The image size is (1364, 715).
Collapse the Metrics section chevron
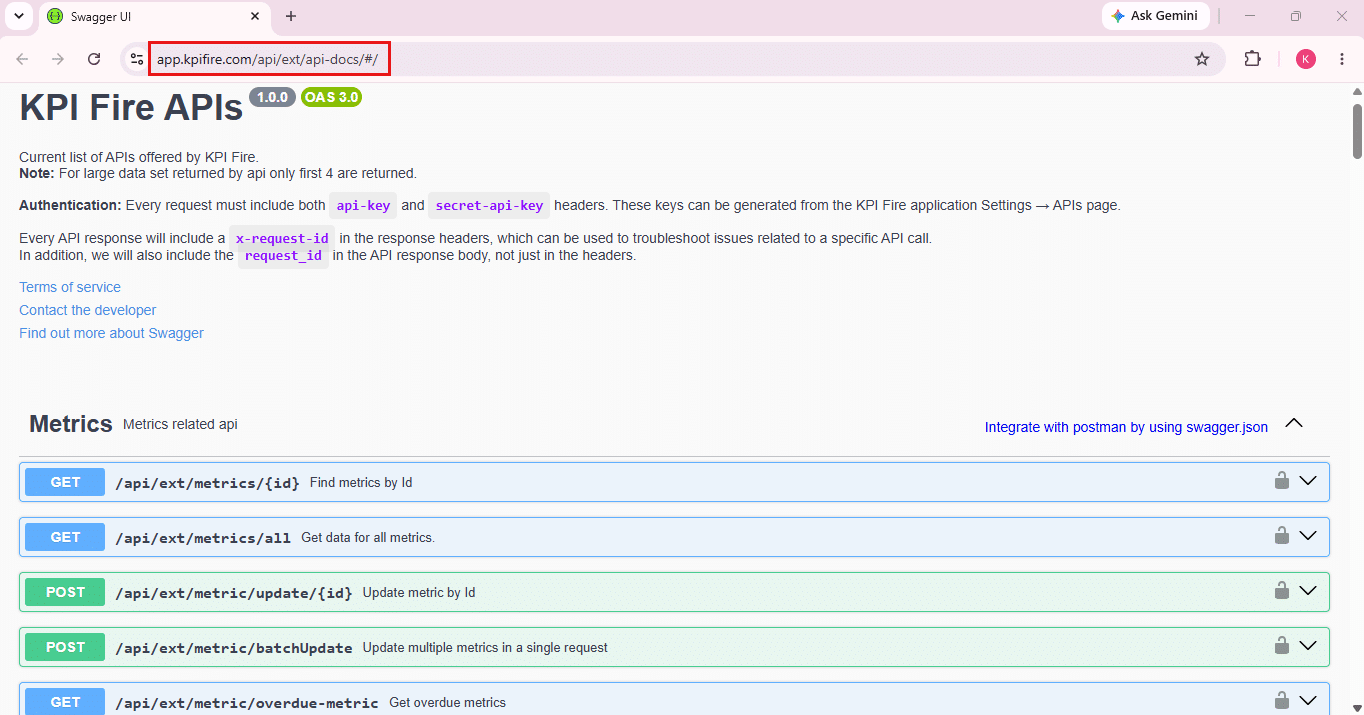[x=1294, y=423]
